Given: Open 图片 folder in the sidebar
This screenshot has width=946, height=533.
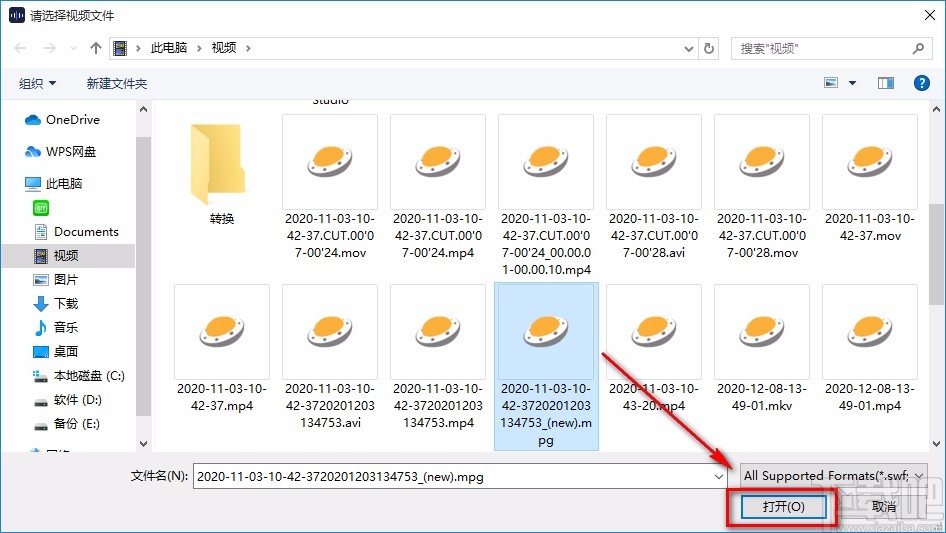Looking at the screenshot, I should coord(56,279).
